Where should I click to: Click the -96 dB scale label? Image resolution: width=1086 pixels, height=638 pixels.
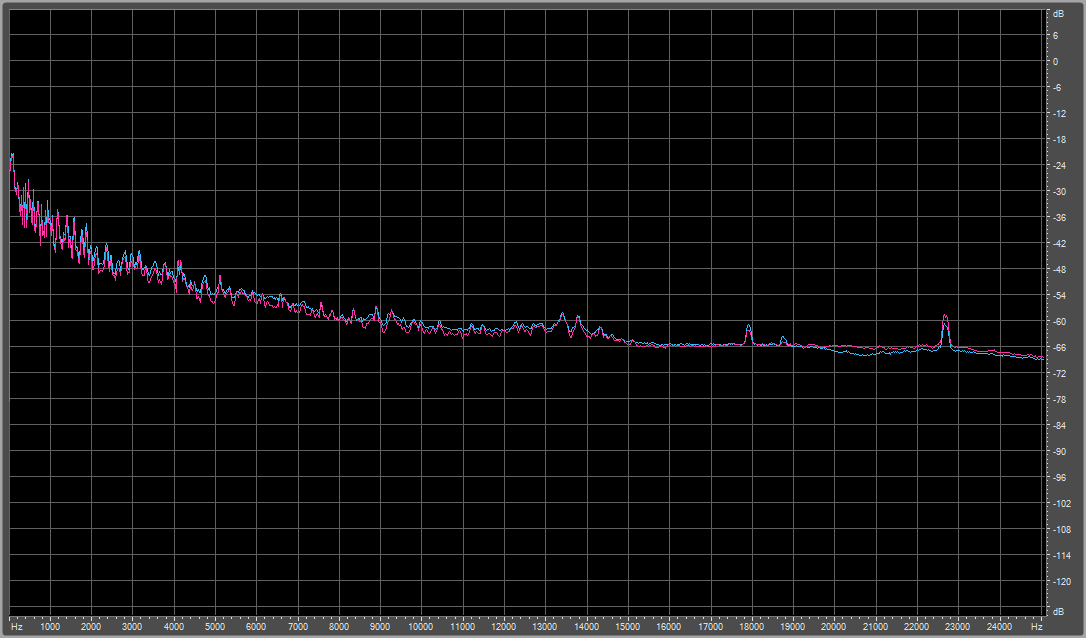click(1059, 477)
